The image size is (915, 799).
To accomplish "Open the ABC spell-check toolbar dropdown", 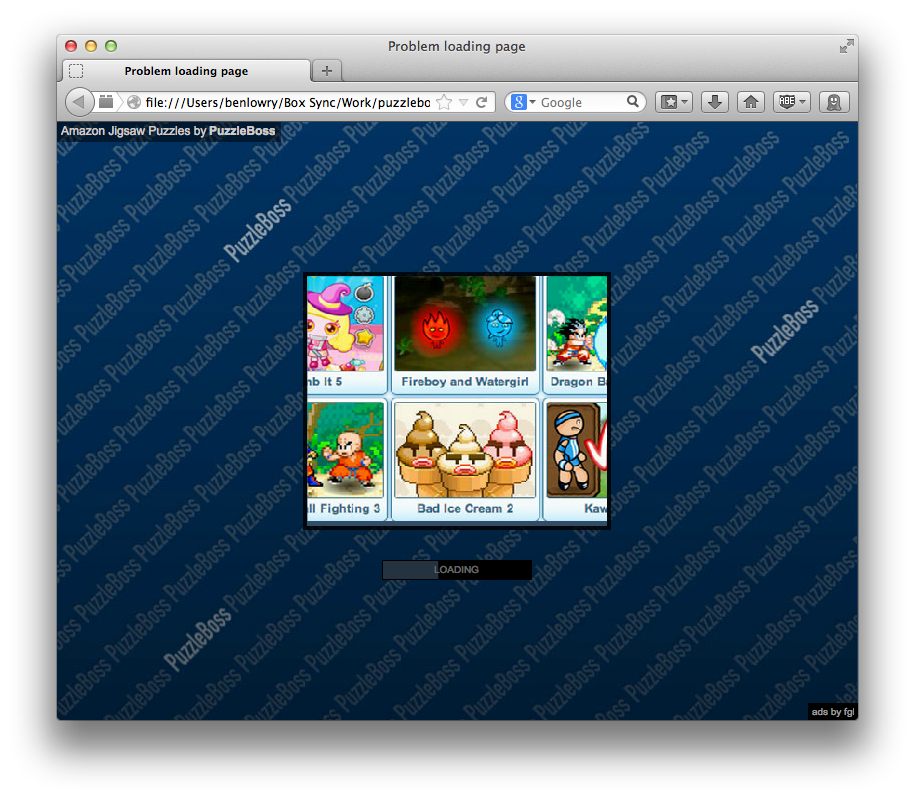I will (x=791, y=102).
